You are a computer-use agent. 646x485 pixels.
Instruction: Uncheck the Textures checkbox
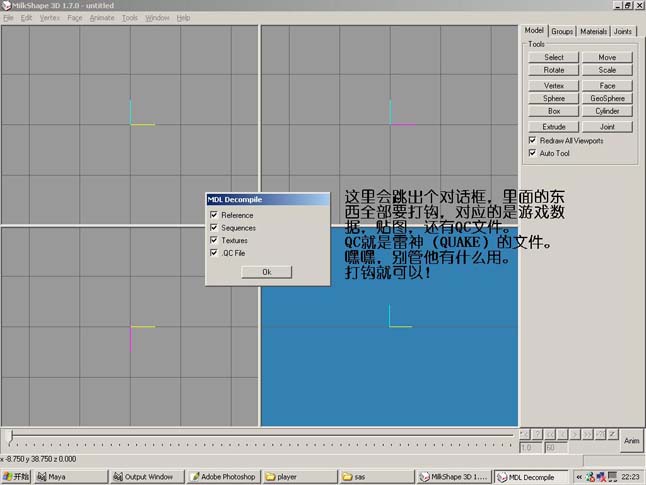(213, 240)
